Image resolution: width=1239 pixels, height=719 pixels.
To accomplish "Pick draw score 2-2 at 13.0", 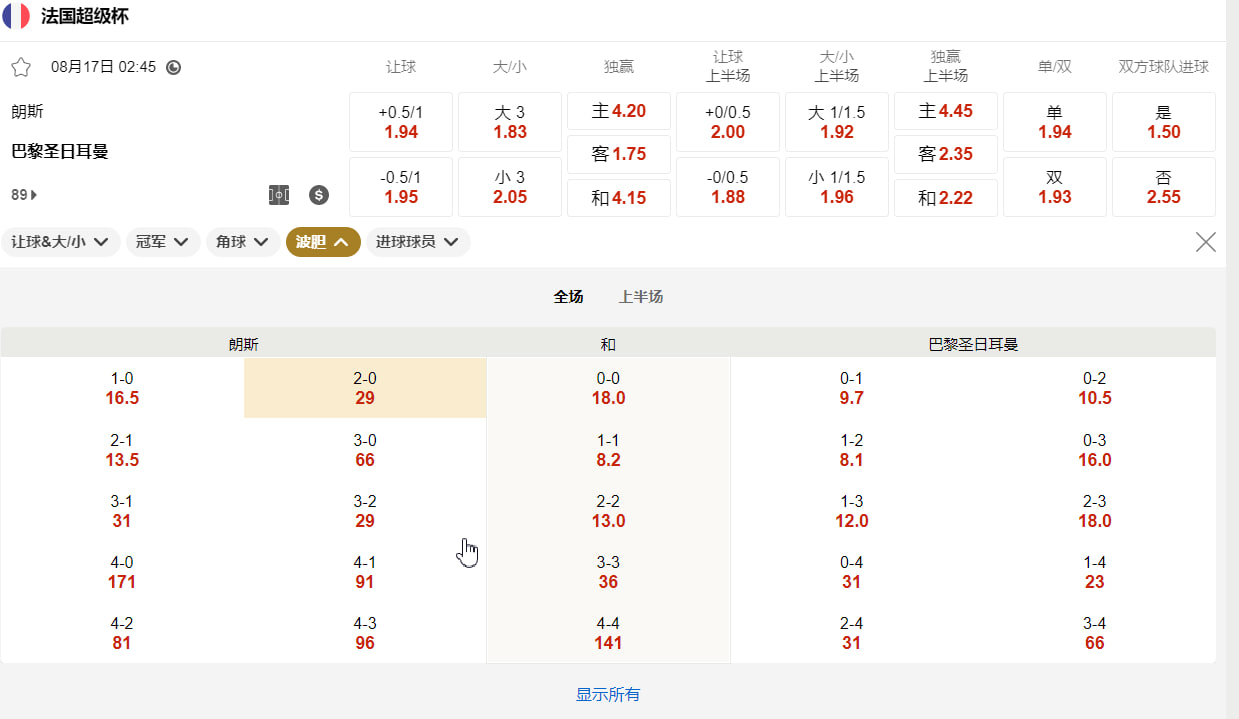I will [608, 511].
